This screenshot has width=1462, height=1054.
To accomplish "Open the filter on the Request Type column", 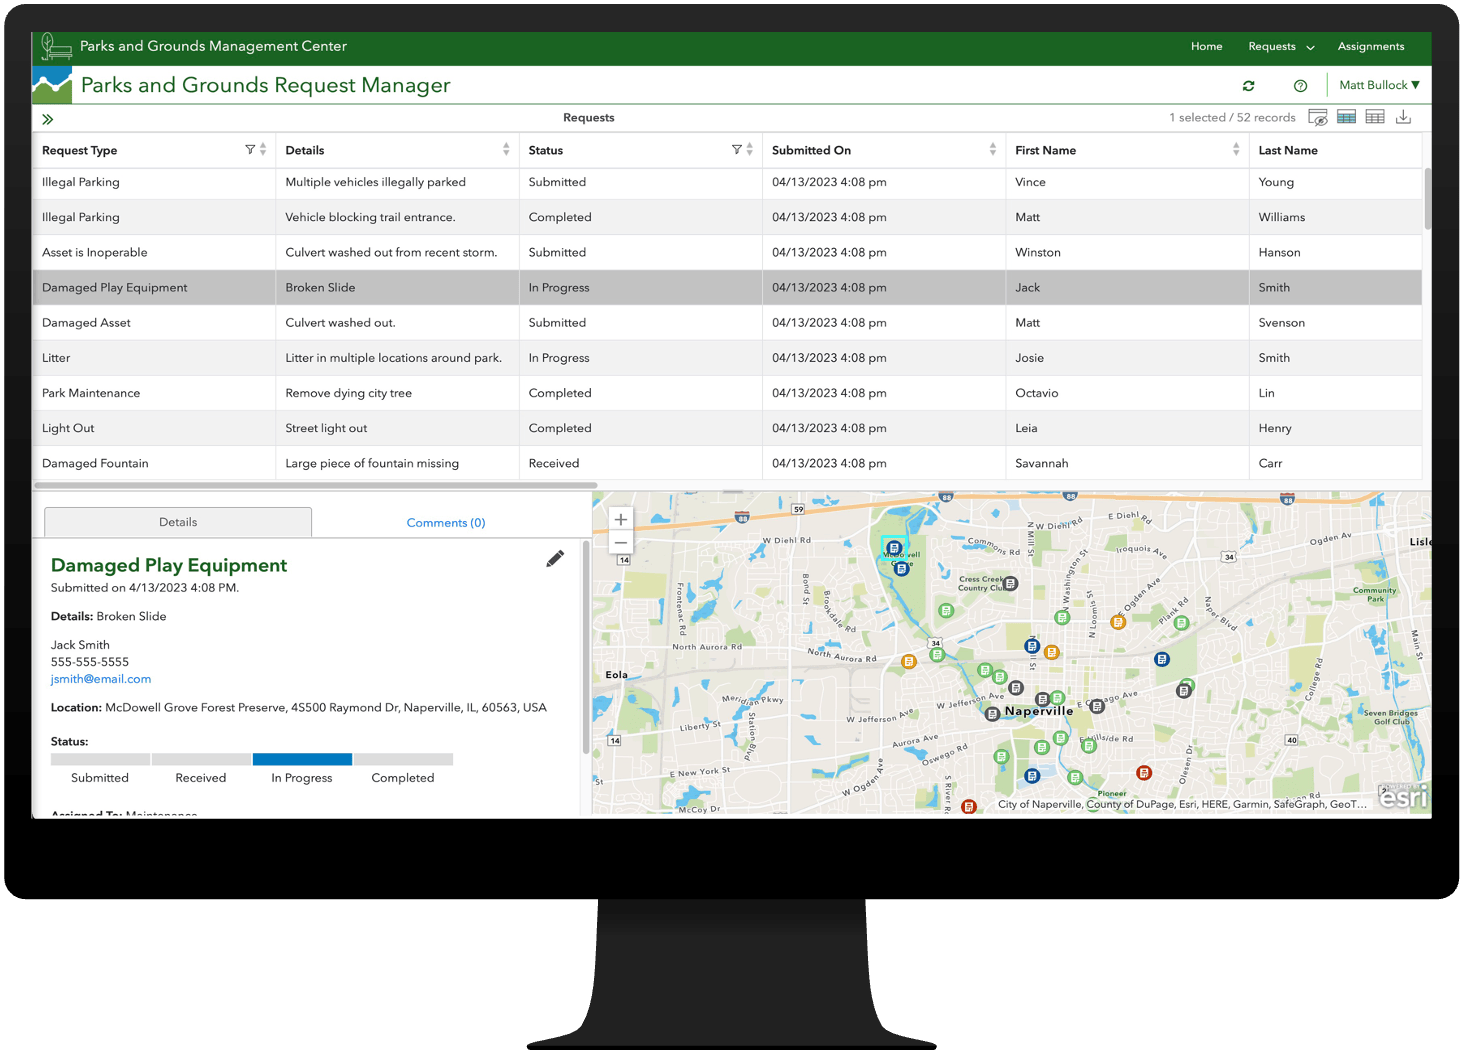I will [x=249, y=149].
